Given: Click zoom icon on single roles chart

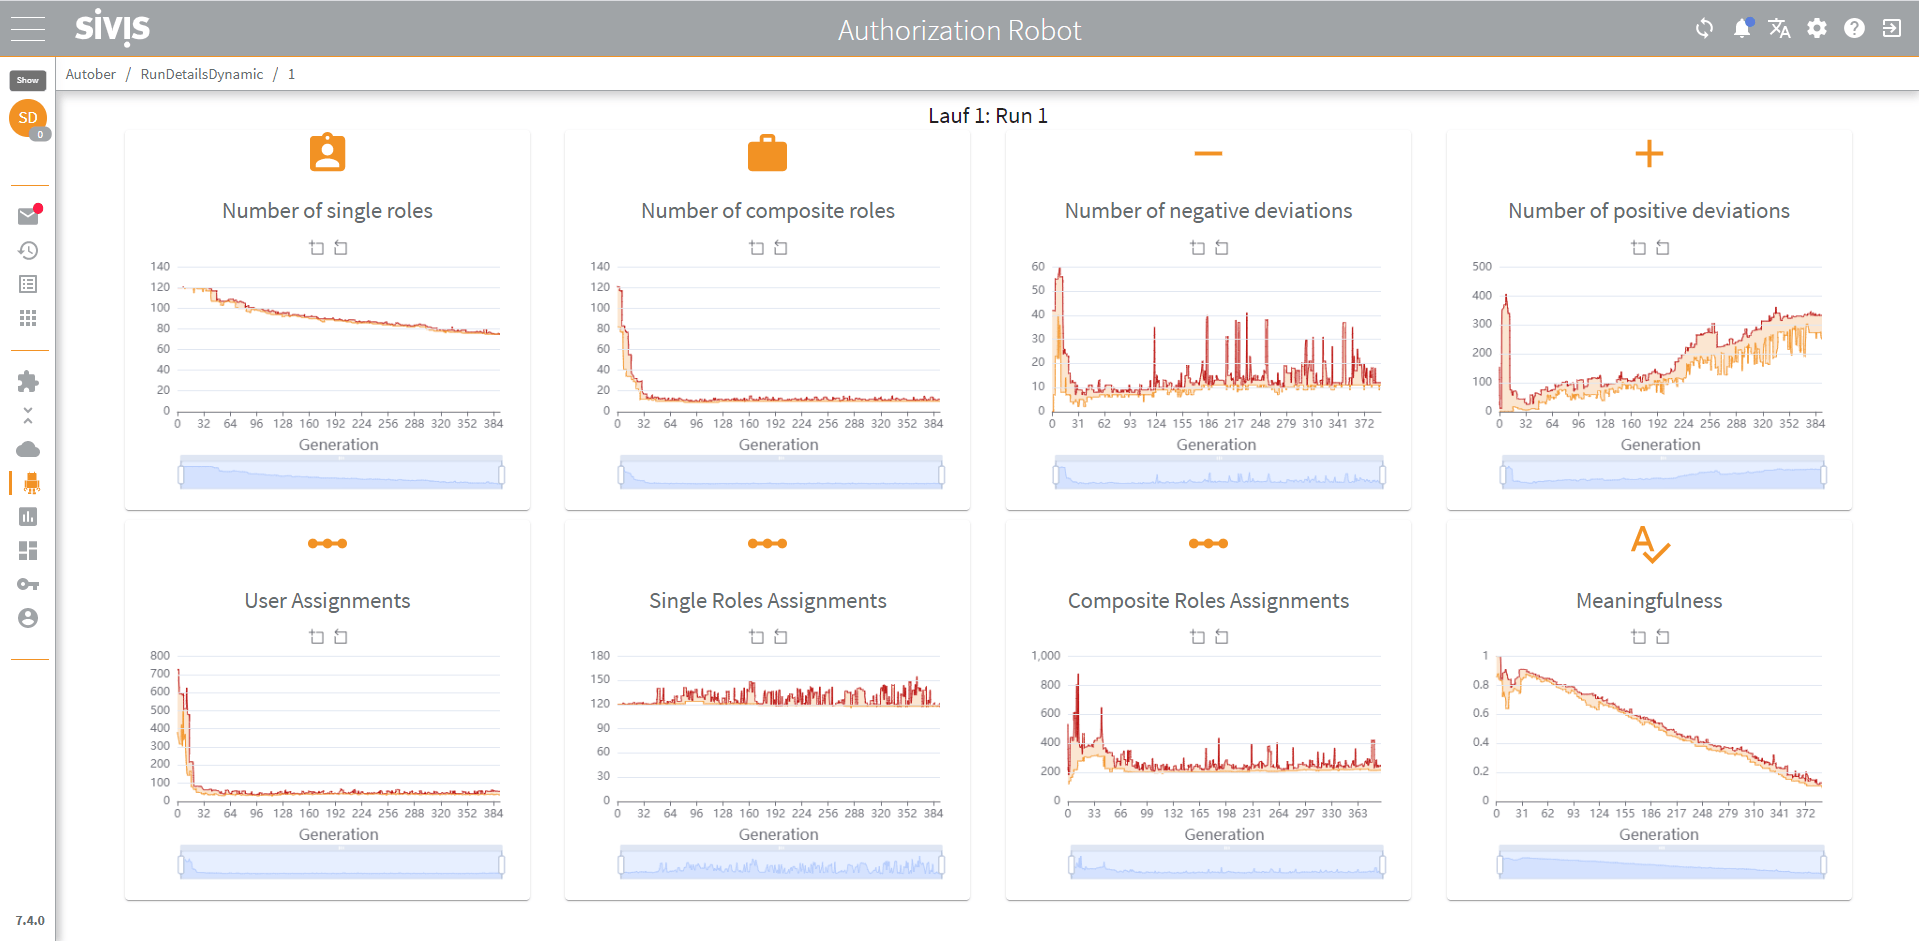Looking at the screenshot, I should click(316, 247).
